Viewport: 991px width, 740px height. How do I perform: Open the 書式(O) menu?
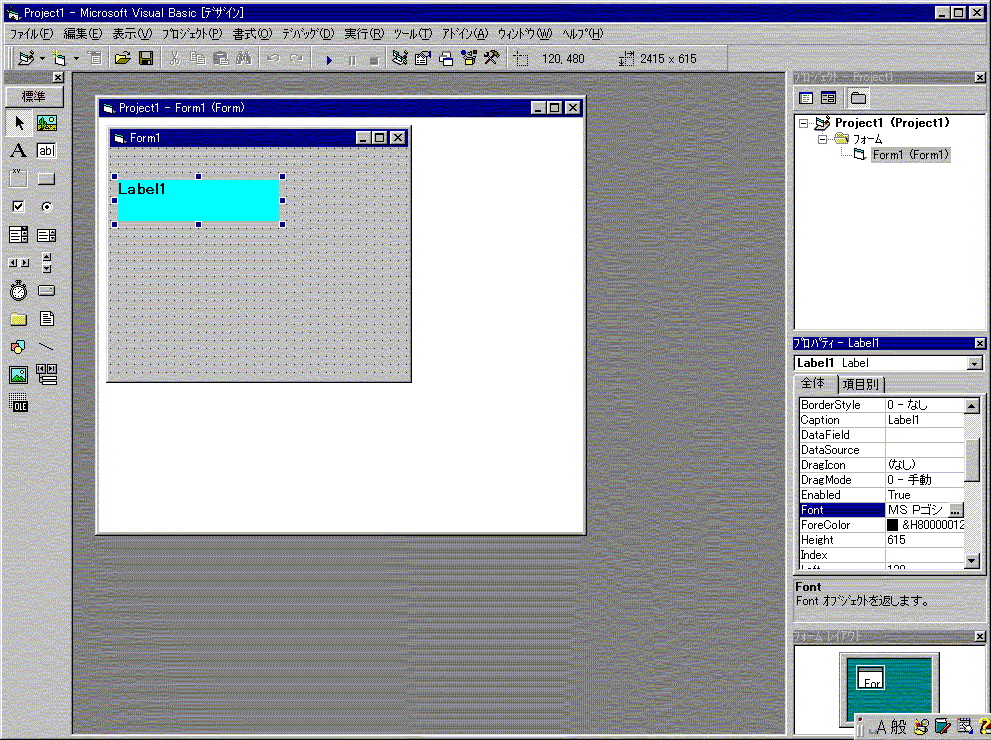[x=252, y=34]
